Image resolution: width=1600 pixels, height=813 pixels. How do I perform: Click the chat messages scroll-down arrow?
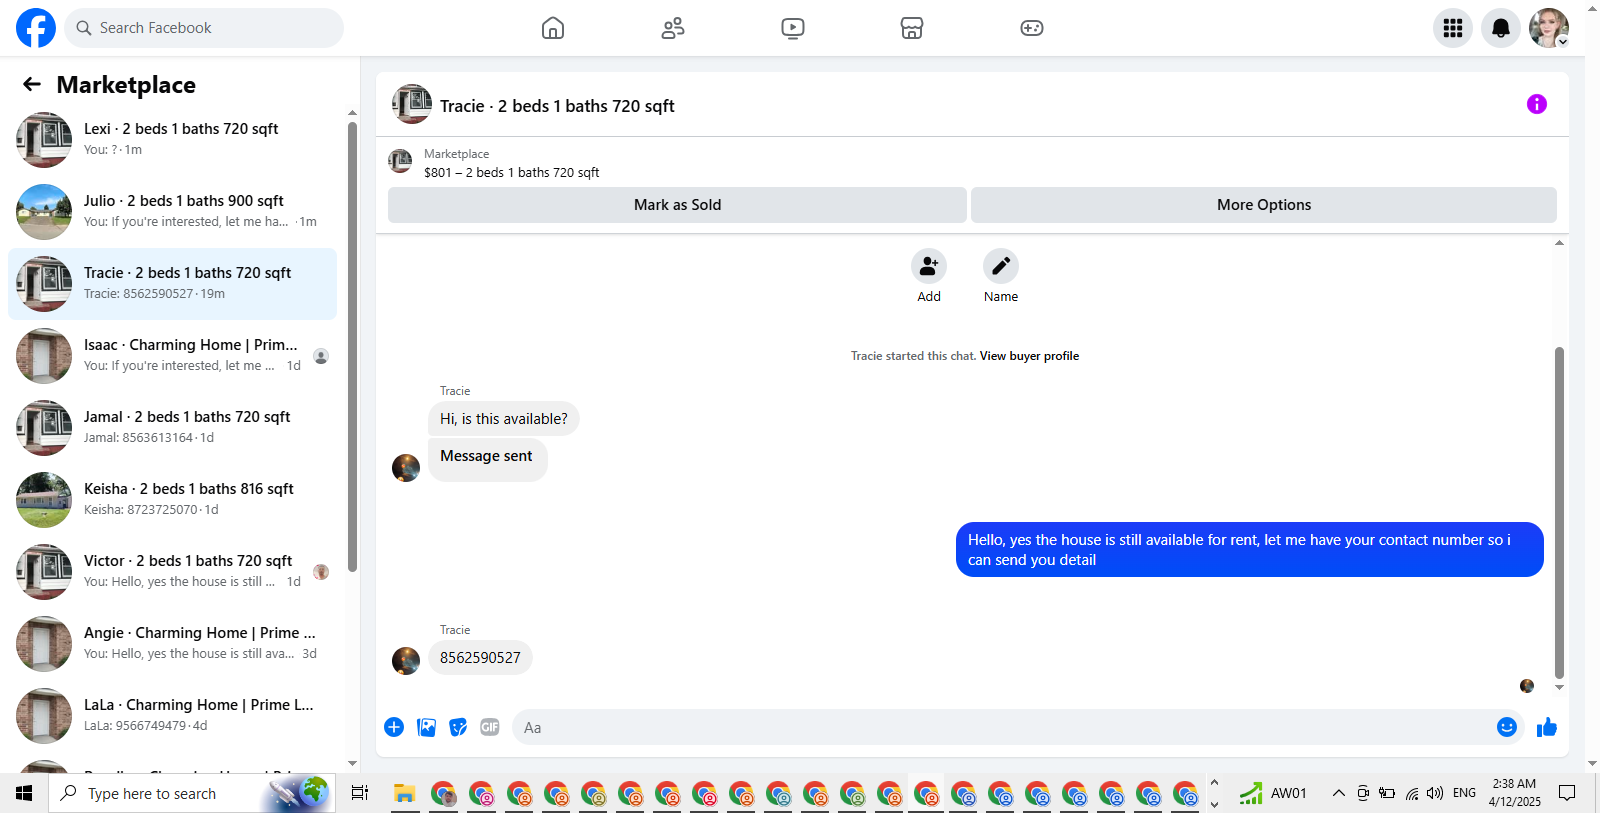point(1559,688)
